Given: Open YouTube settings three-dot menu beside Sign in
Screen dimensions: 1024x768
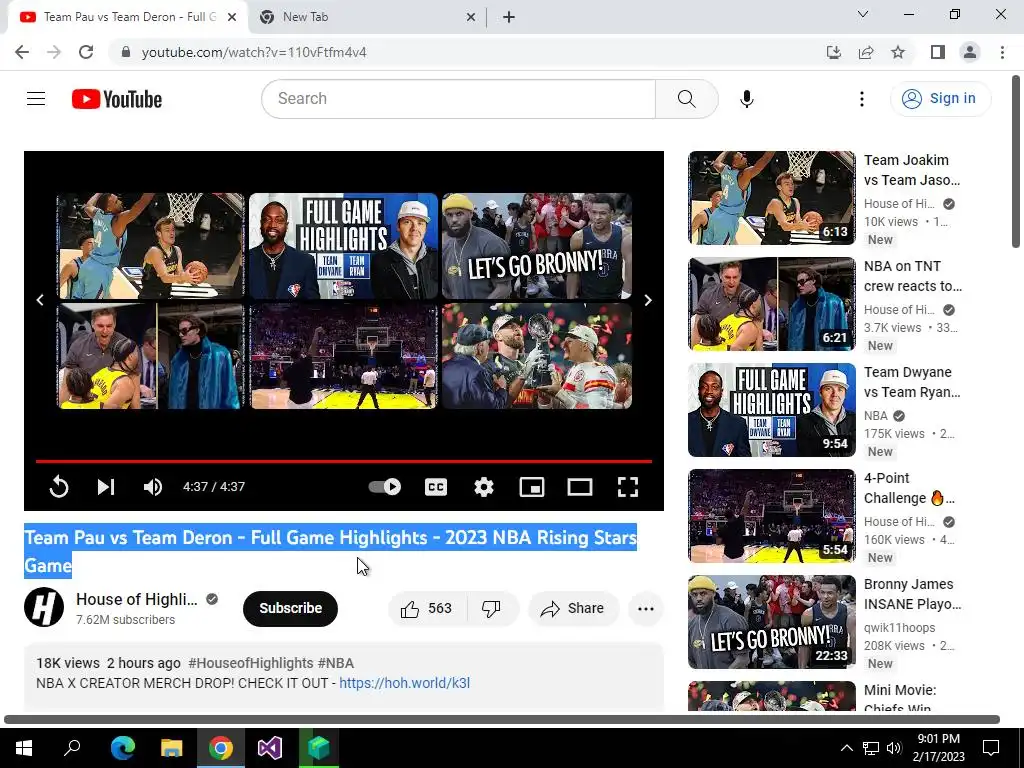Looking at the screenshot, I should pyautogui.click(x=861, y=99).
